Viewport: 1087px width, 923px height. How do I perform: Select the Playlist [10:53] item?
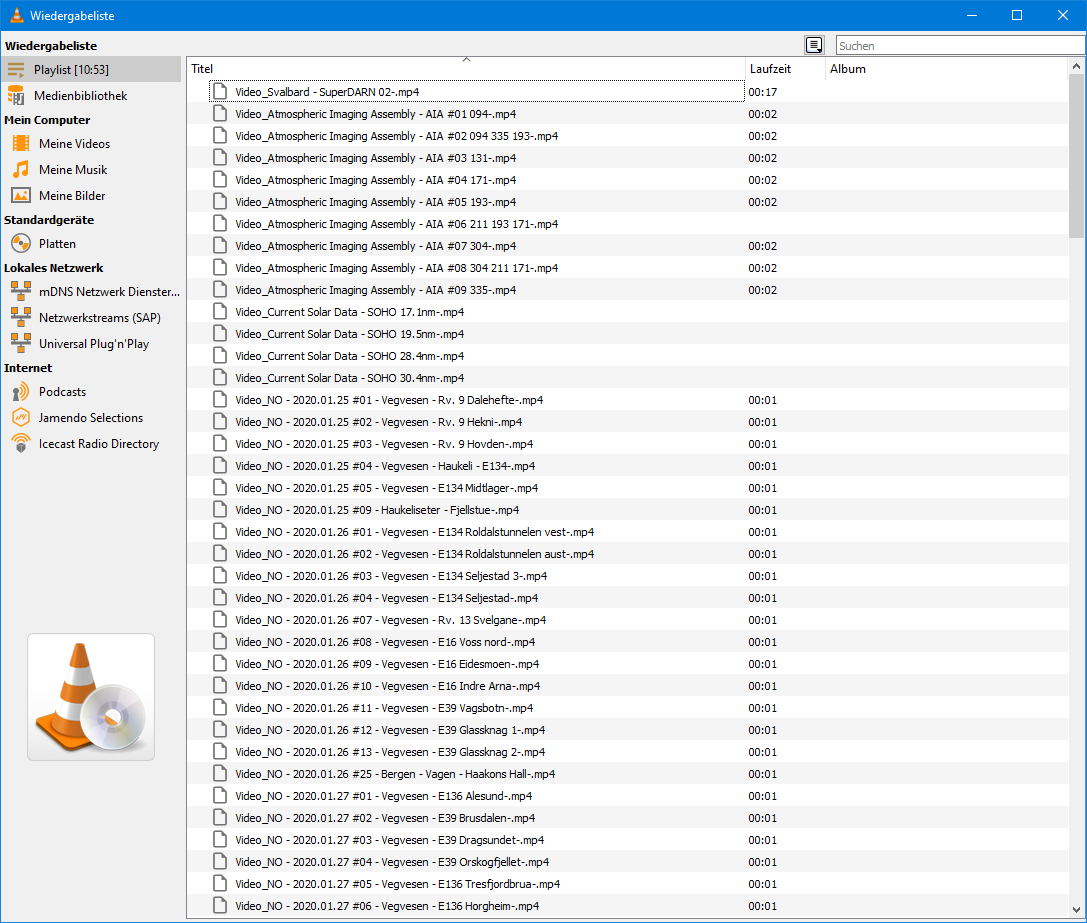(71, 70)
